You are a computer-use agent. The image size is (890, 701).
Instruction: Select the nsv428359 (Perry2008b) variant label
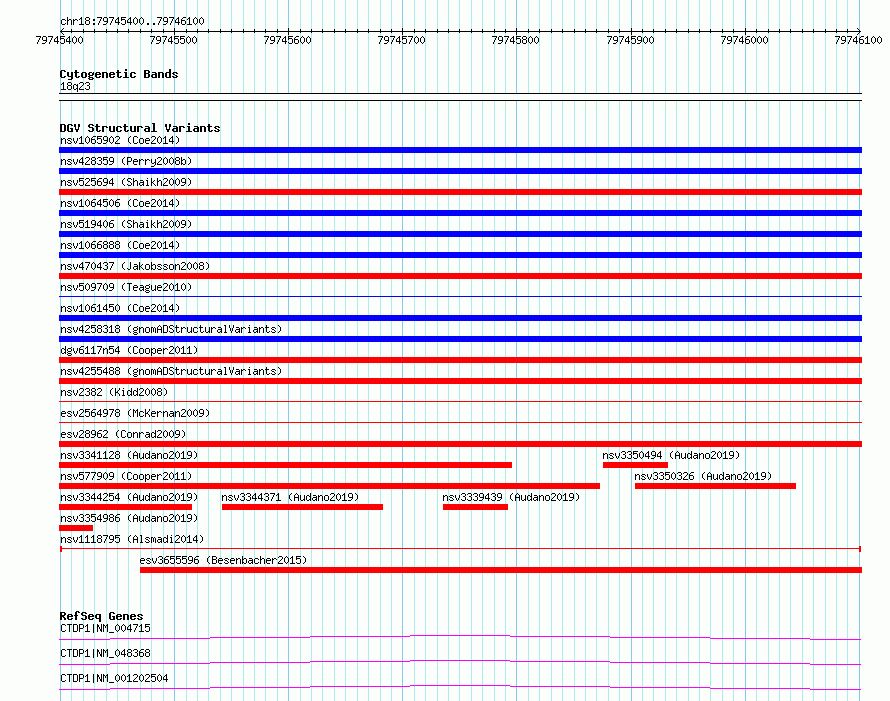[126, 161]
